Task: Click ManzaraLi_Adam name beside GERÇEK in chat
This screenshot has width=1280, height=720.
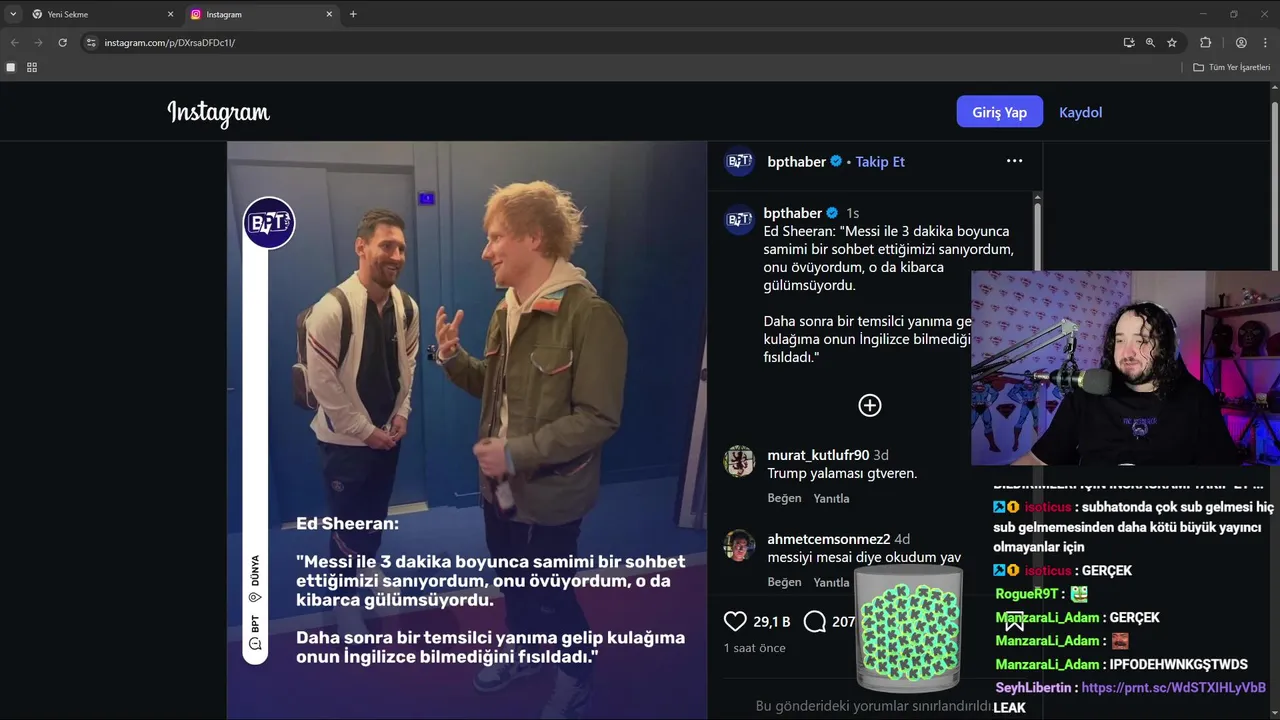Action: [x=1048, y=618]
